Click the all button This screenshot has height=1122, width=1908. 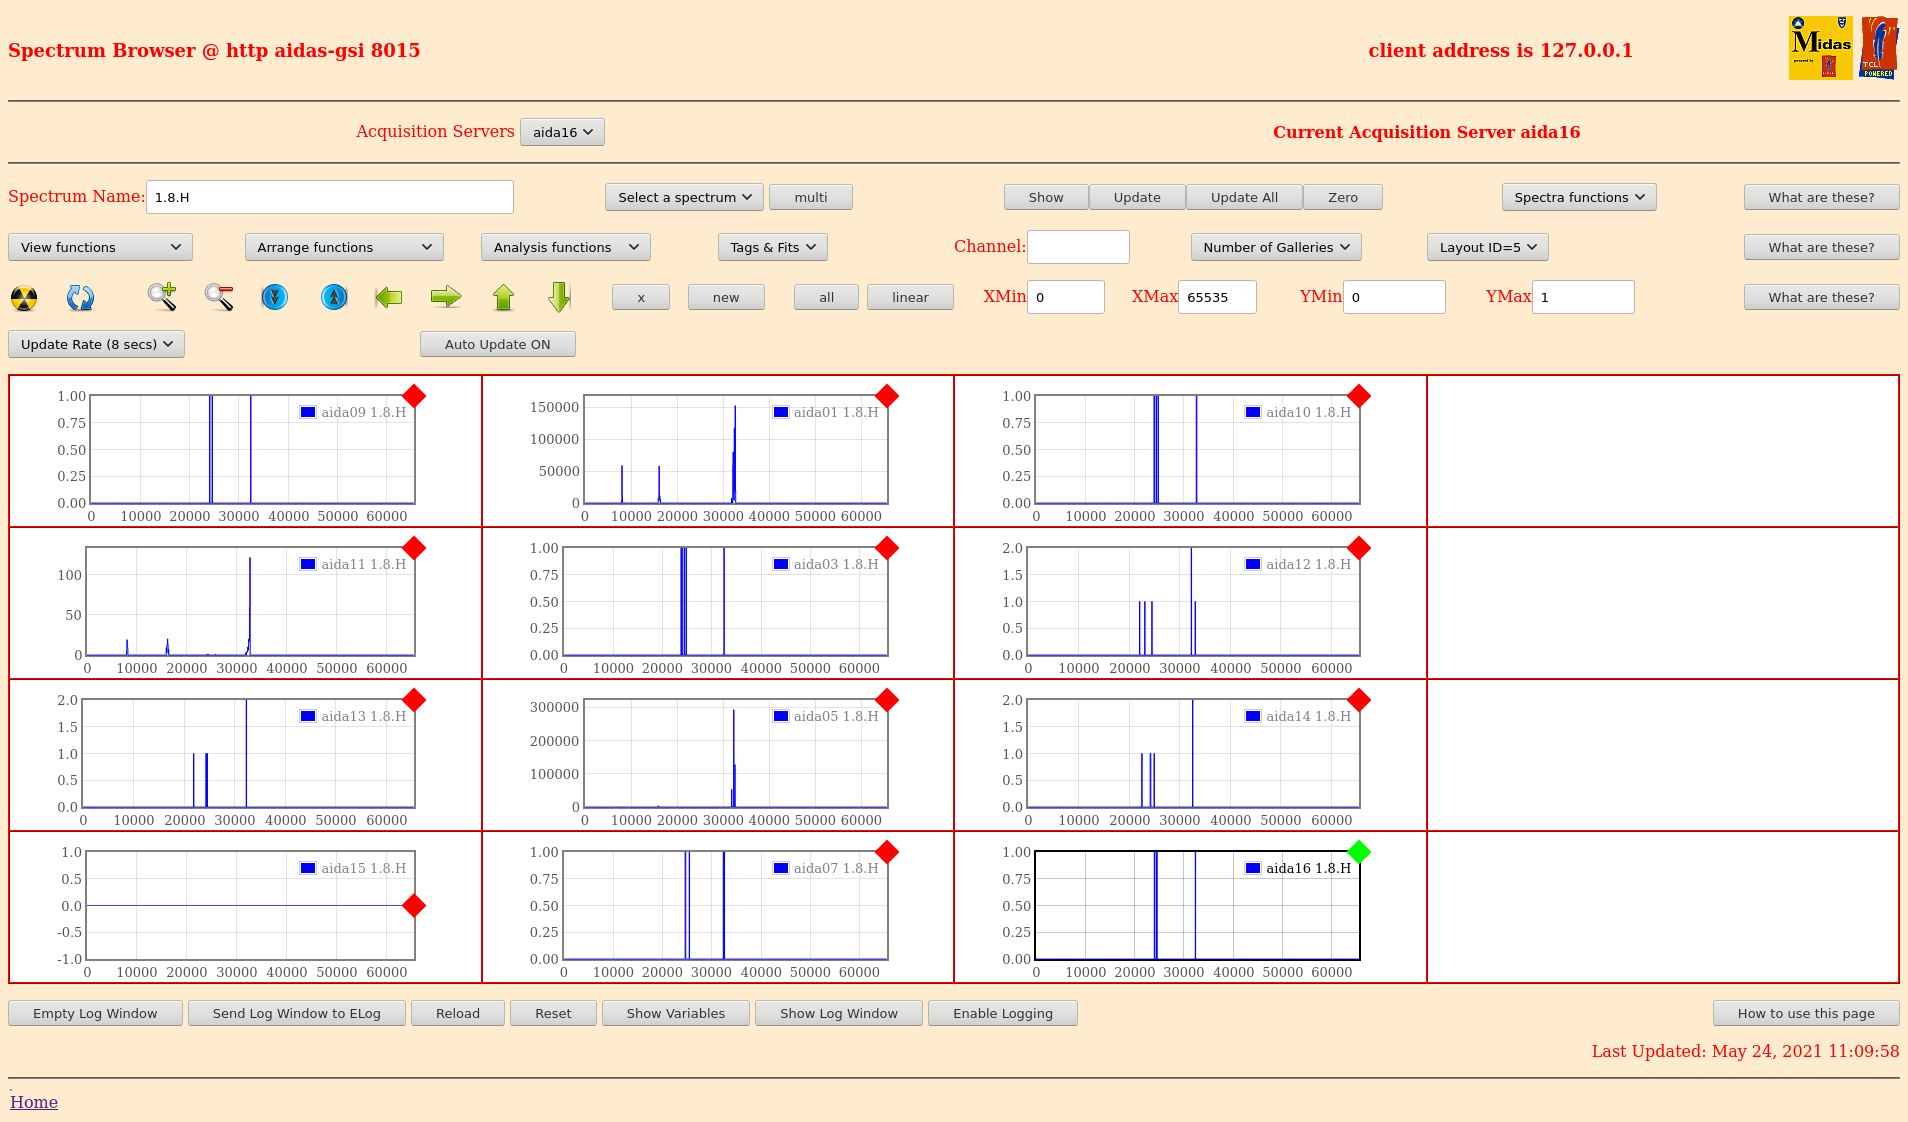click(826, 297)
